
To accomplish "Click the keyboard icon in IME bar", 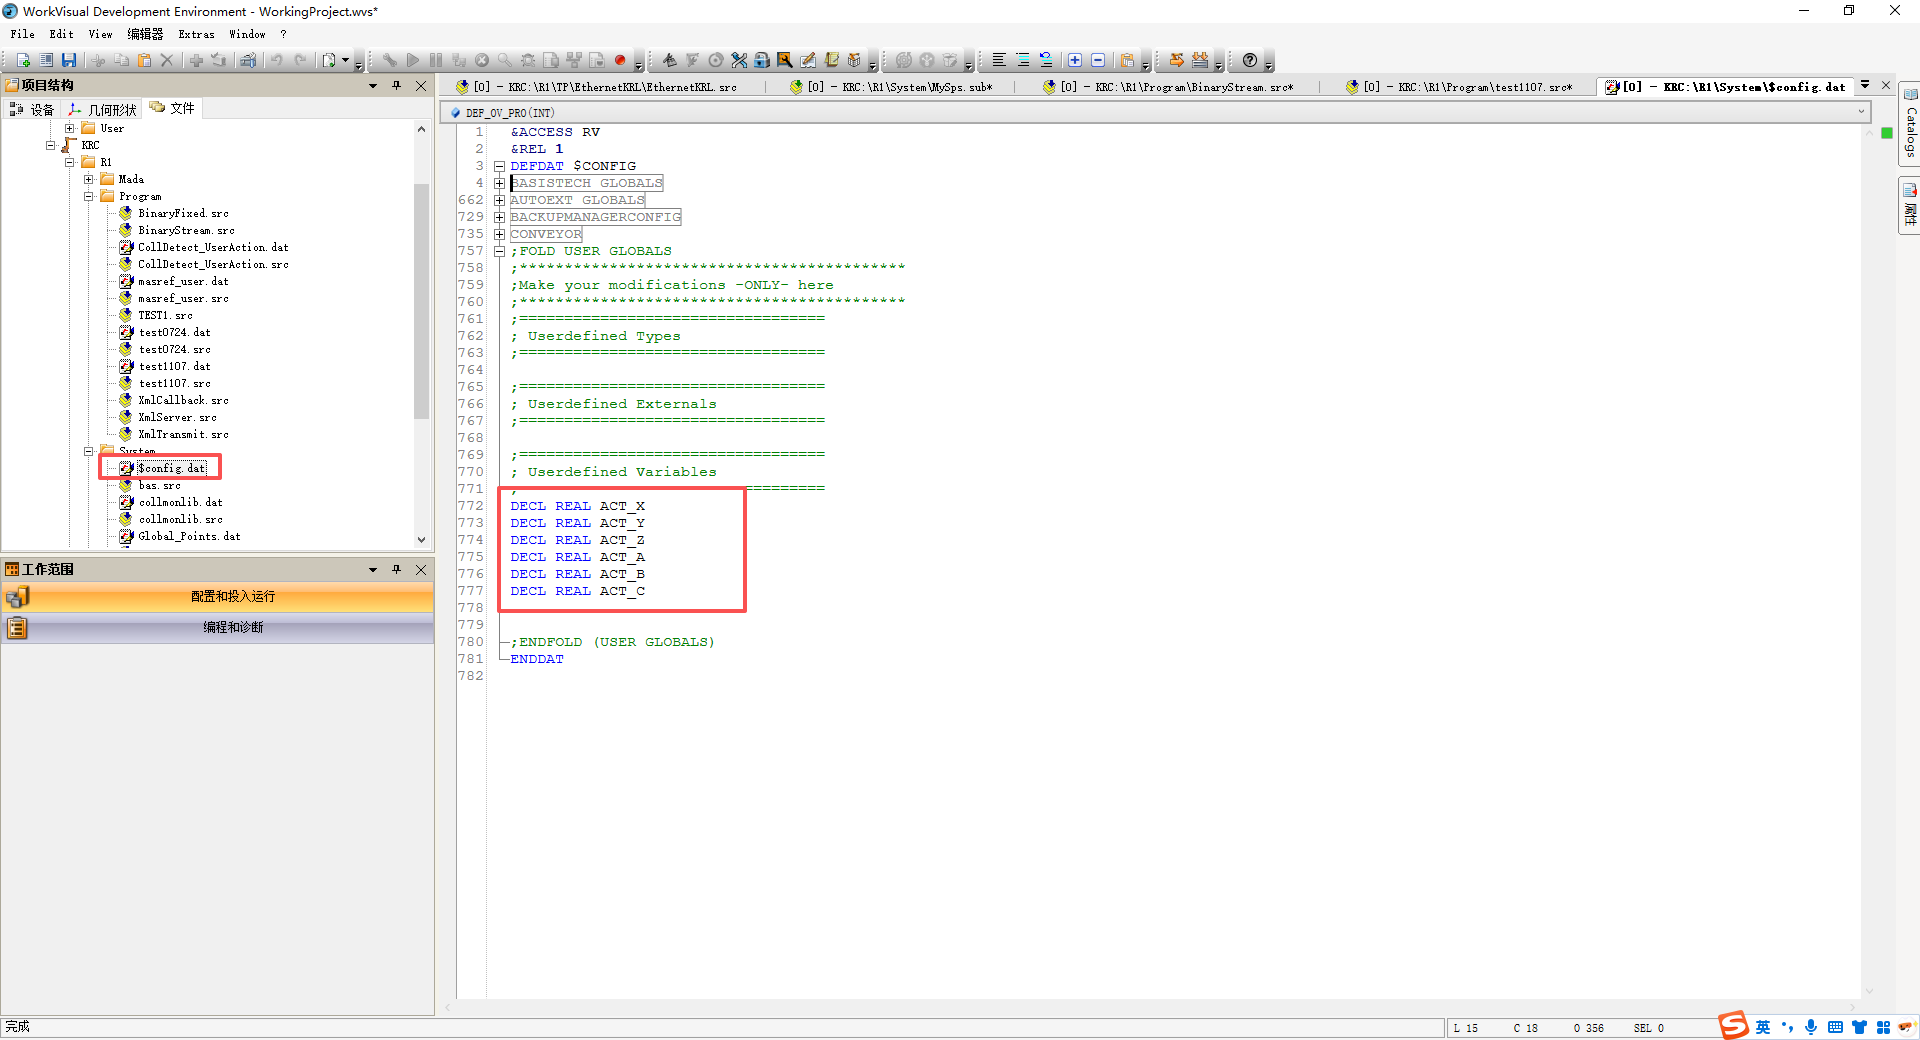I will (1835, 1027).
